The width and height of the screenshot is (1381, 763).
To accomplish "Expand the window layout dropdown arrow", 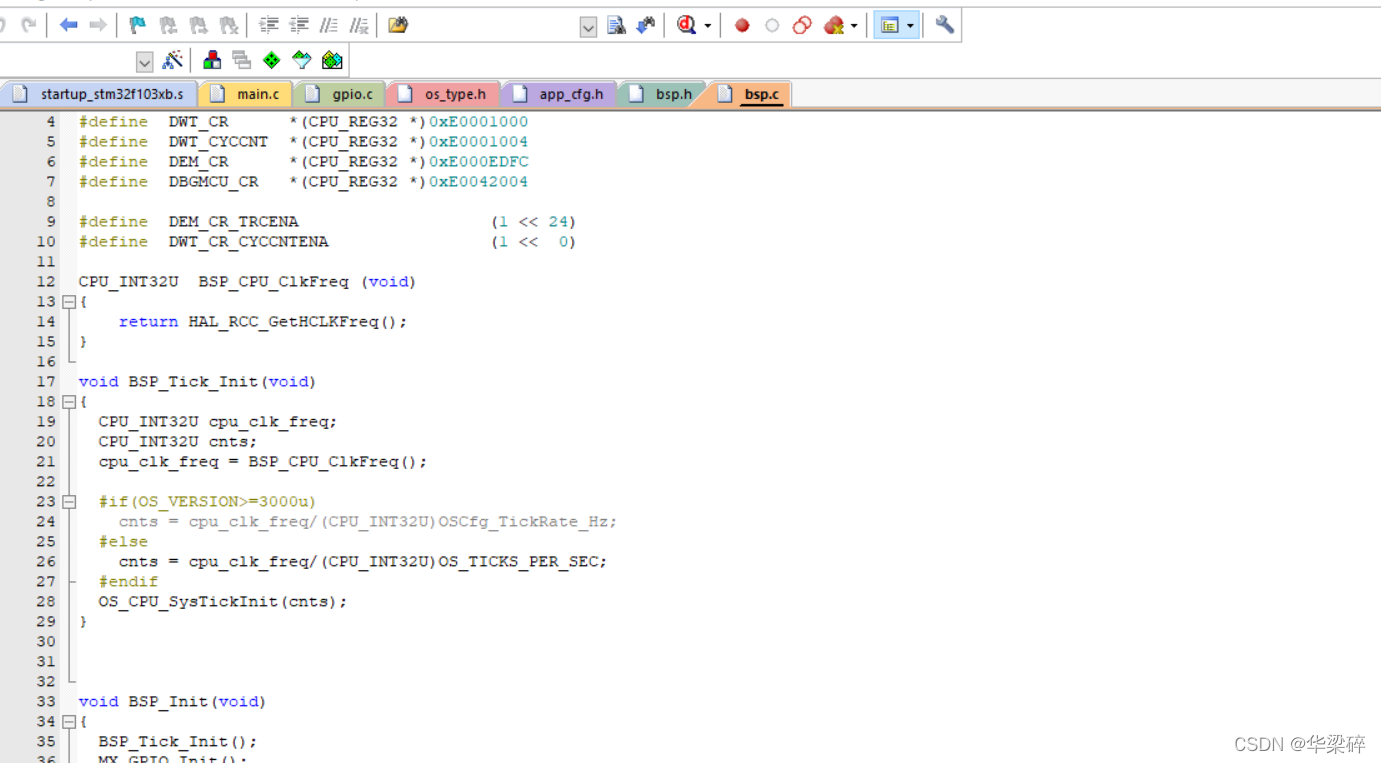I will 910,26.
